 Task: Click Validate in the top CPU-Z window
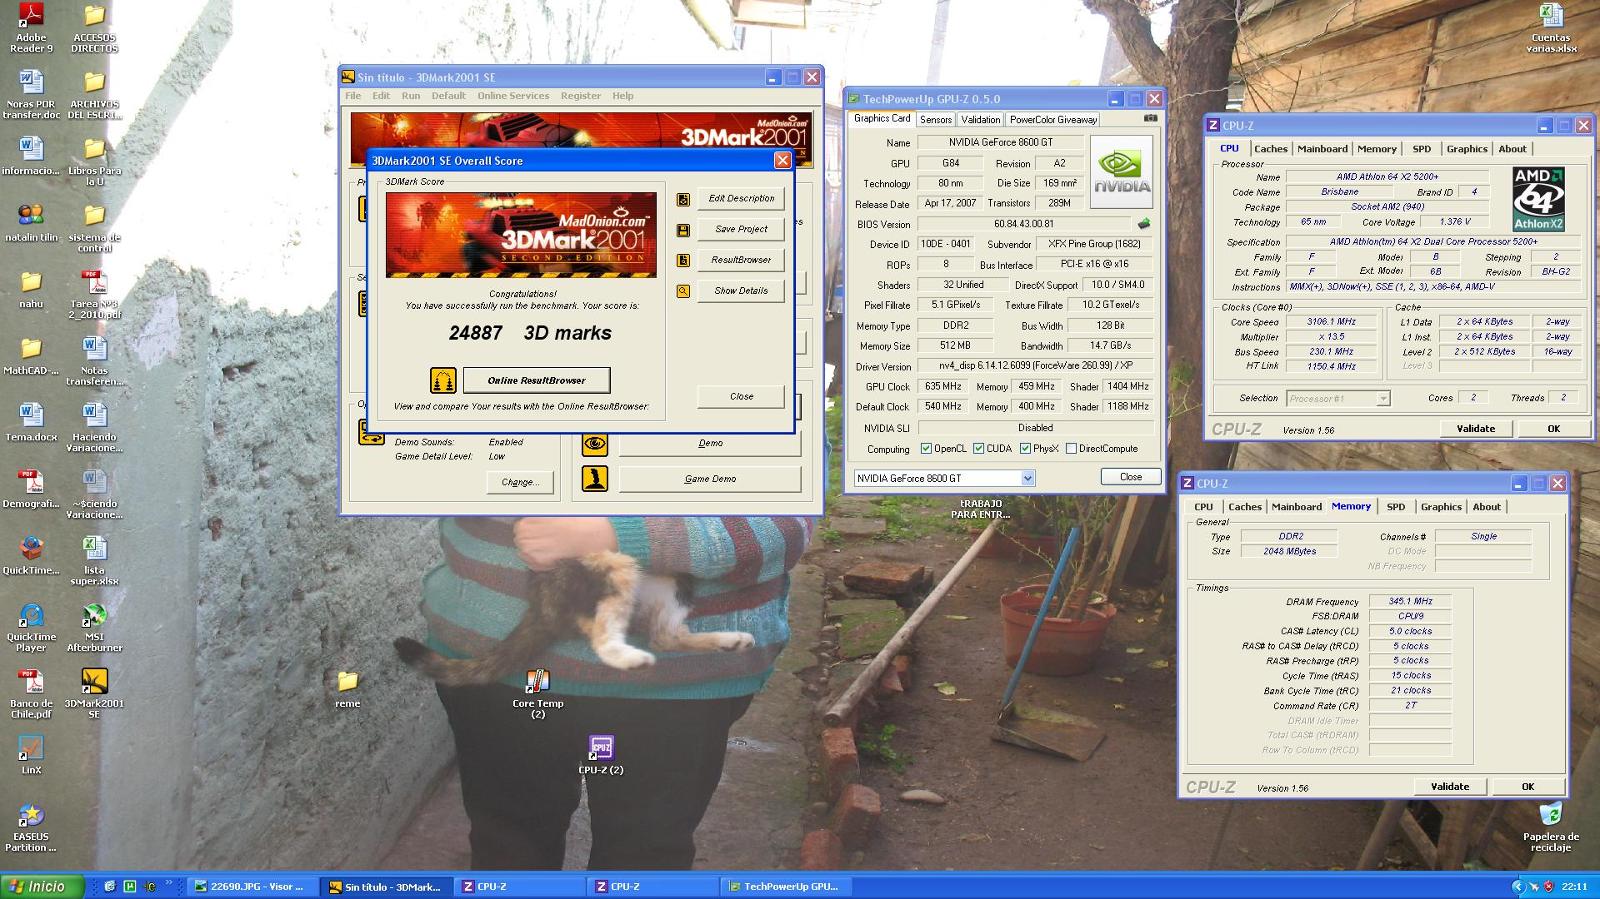(x=1476, y=428)
